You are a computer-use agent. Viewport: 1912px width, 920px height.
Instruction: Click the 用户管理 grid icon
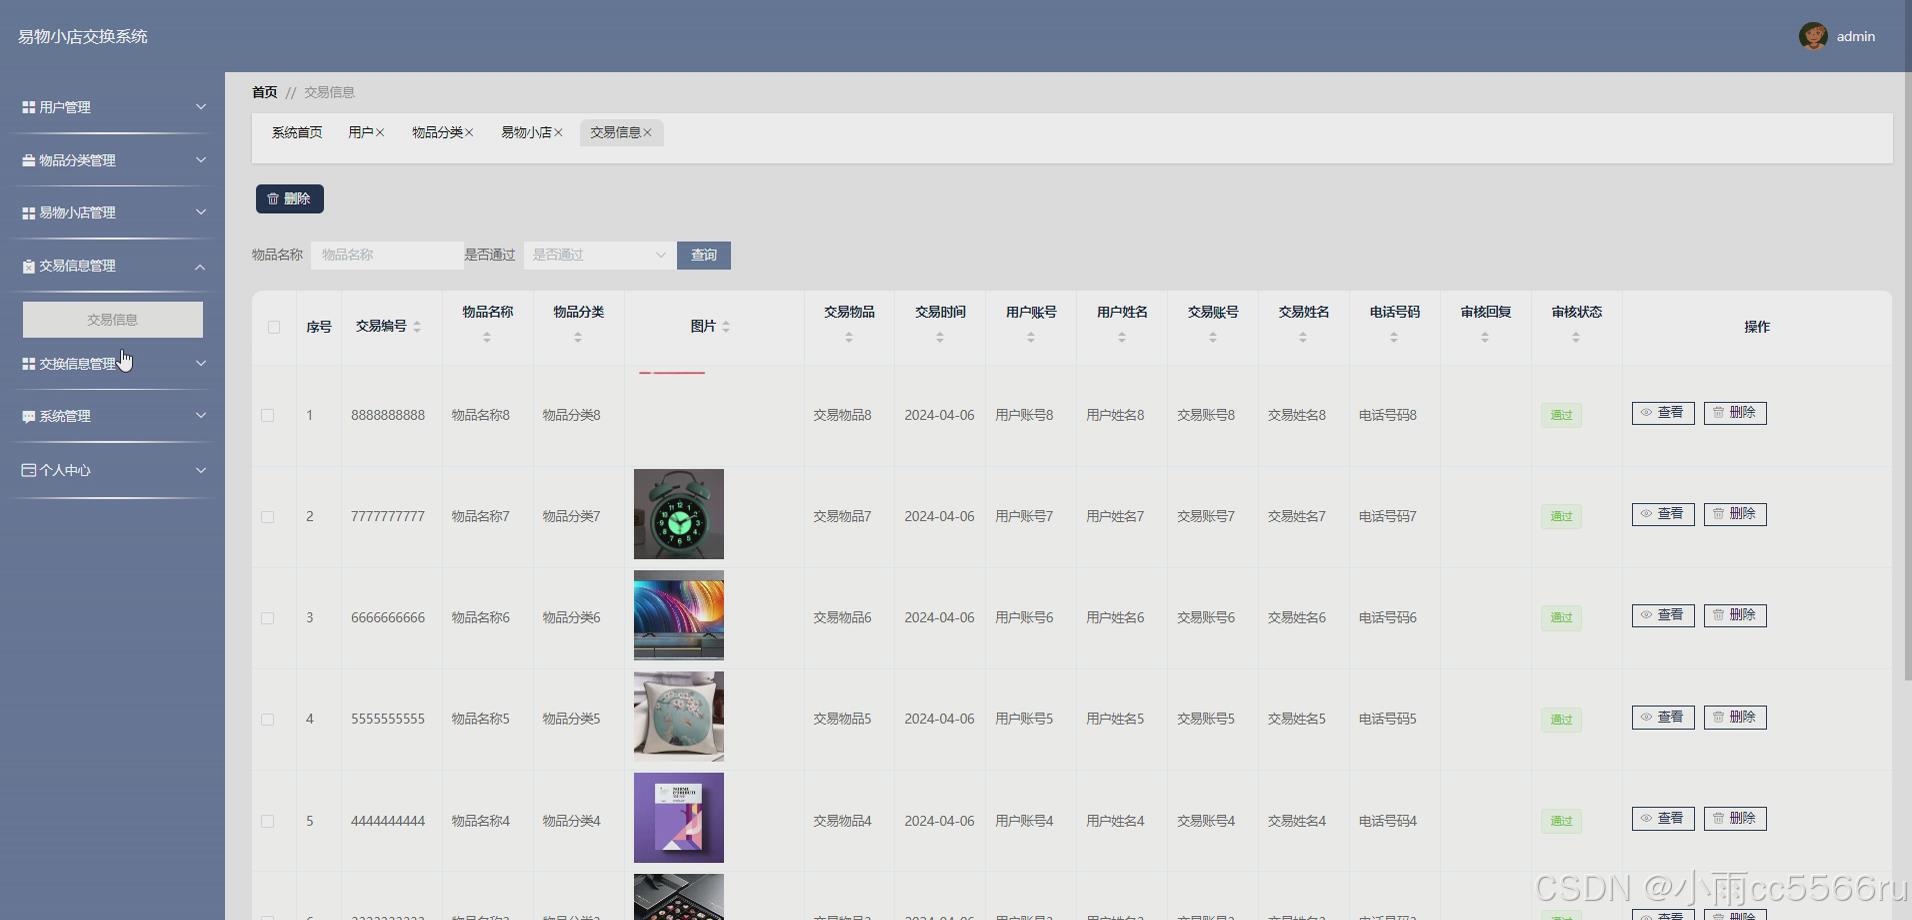click(x=29, y=107)
